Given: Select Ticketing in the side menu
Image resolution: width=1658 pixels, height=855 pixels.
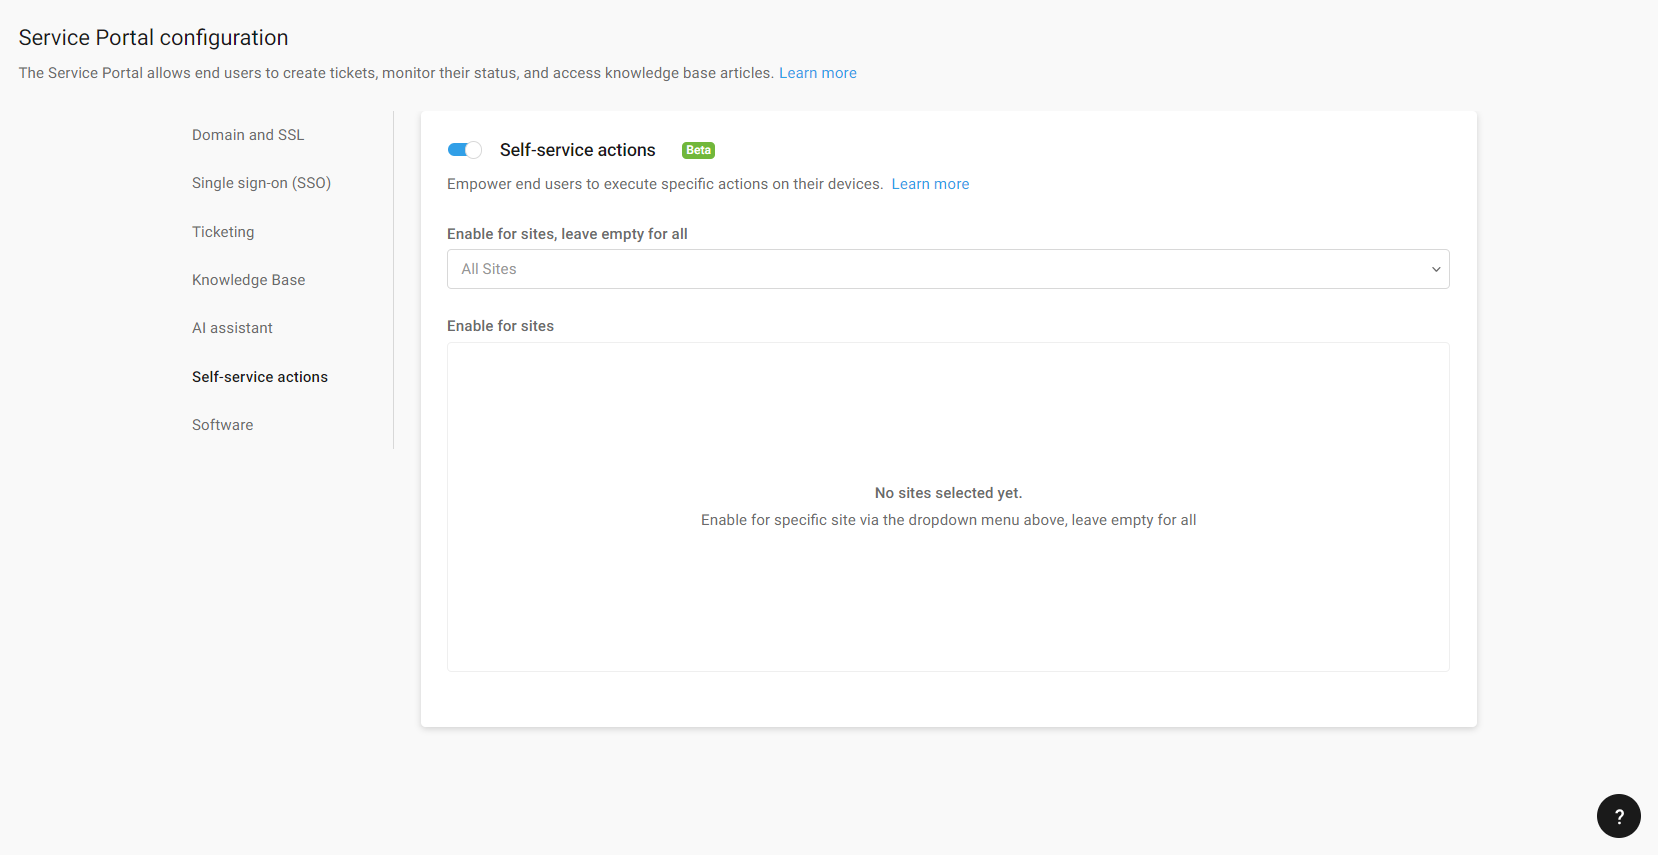Looking at the screenshot, I should pos(223,232).
